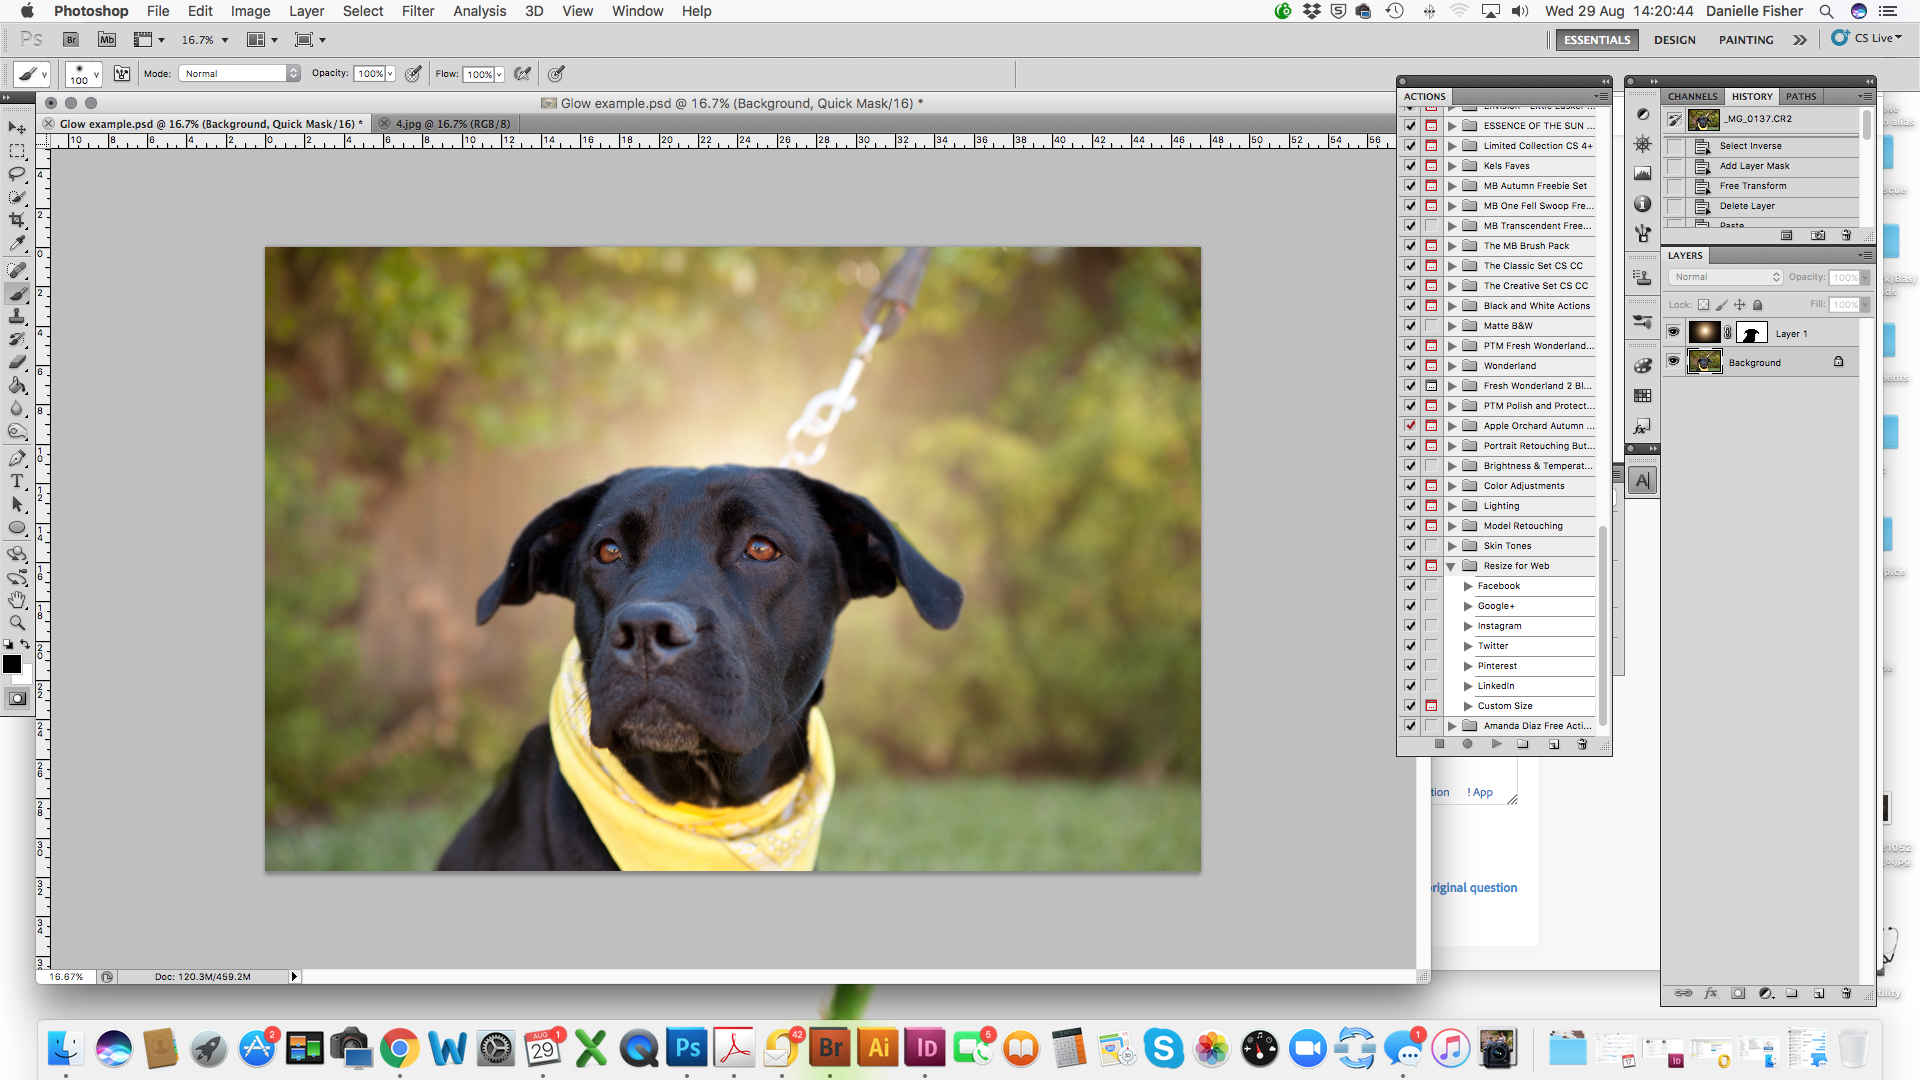Click the Select Inverse history state
Image resolution: width=1920 pixels, height=1080 pixels.
(1750, 146)
